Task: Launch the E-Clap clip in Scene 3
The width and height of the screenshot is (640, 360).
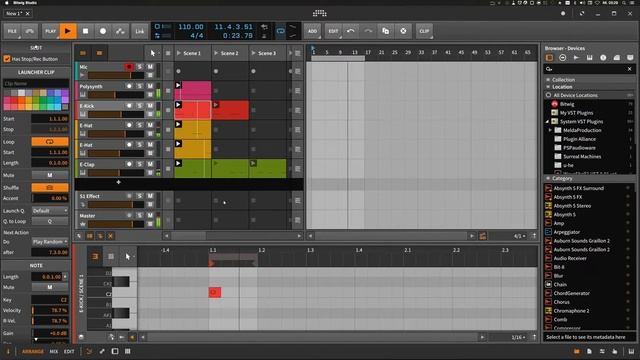Action: pyautogui.click(x=253, y=163)
